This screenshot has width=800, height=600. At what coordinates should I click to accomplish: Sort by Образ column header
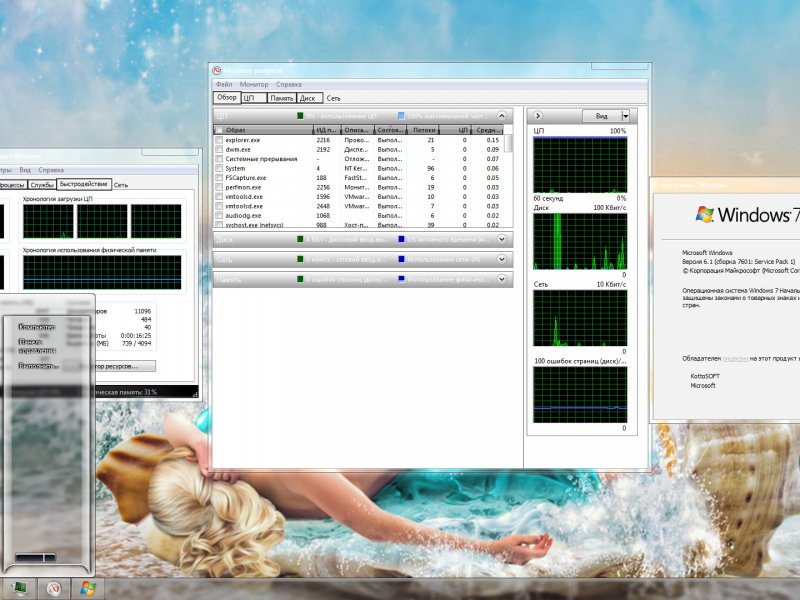coord(264,130)
